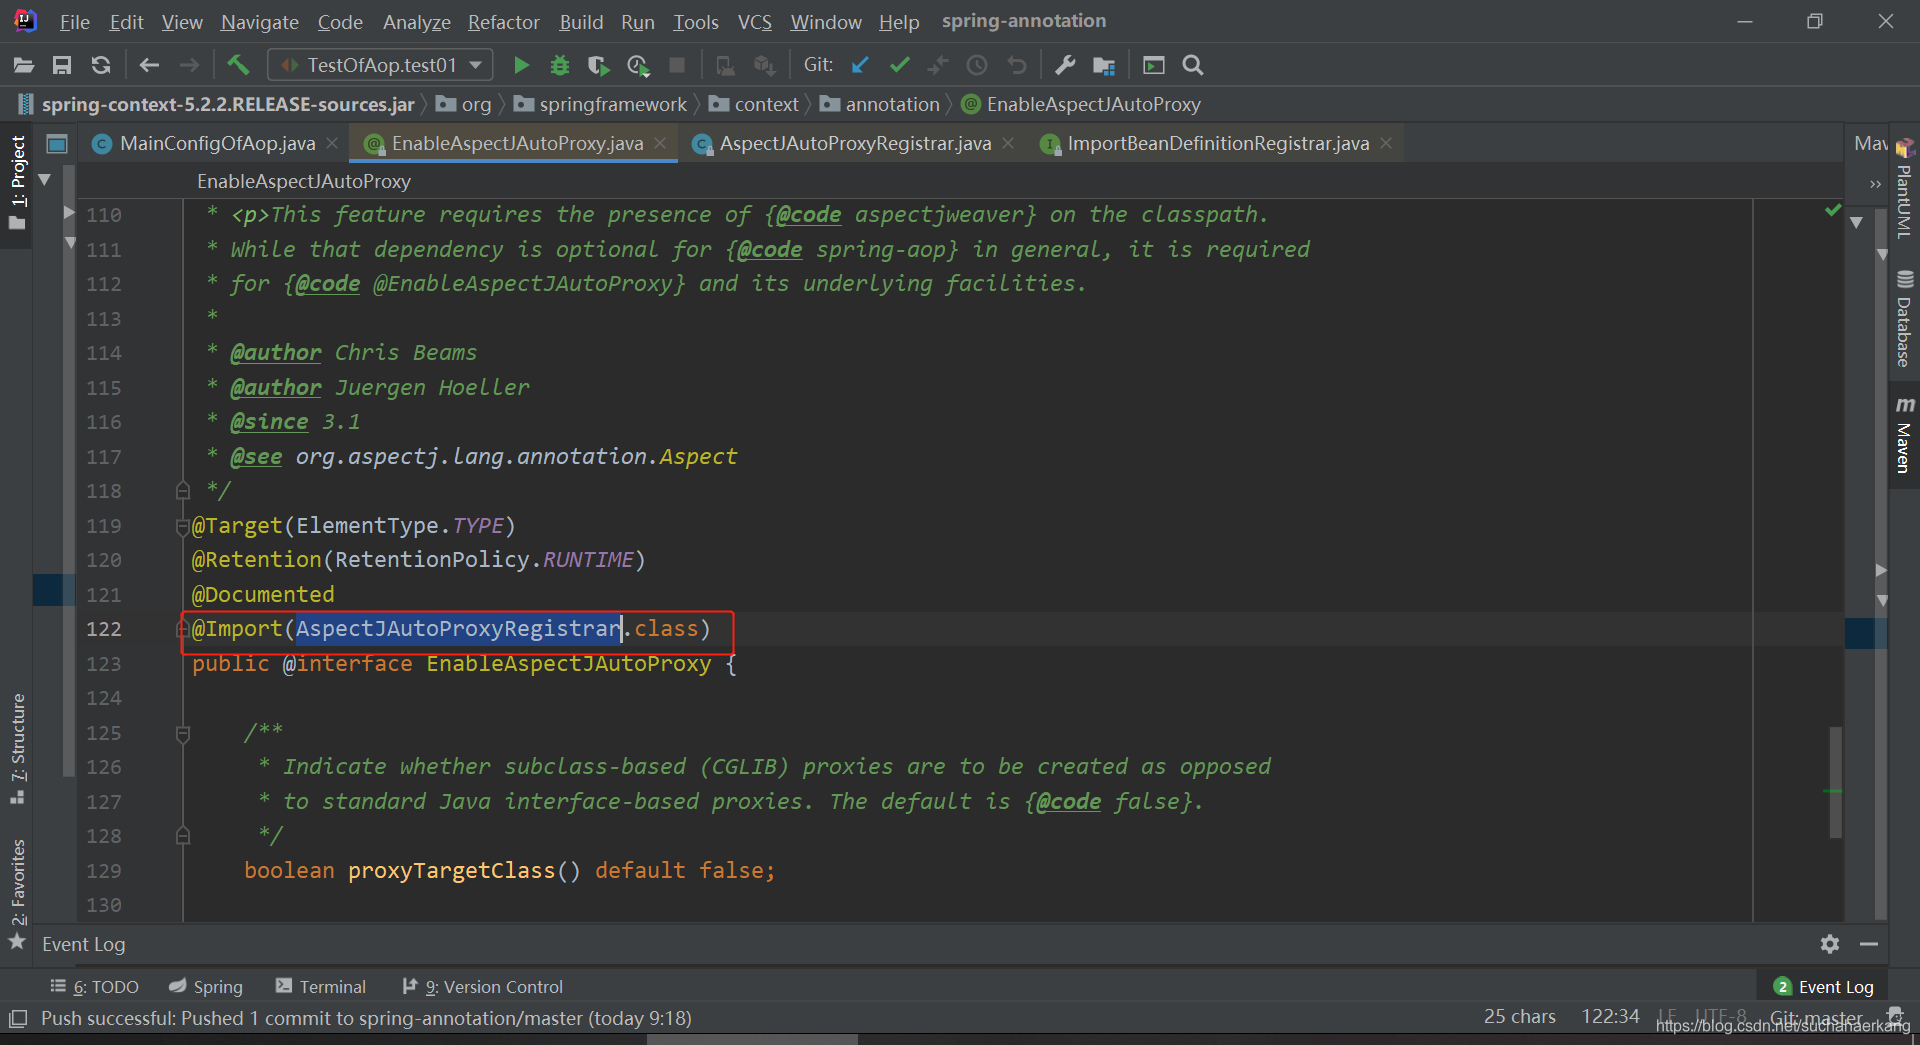Click spring-context jar breadcrumb
The height and width of the screenshot is (1045, 1920).
click(216, 104)
